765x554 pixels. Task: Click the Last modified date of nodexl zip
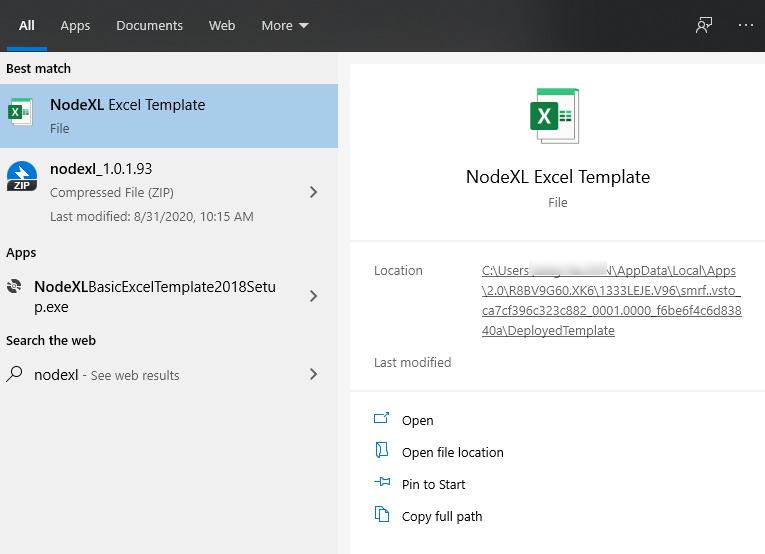pos(152,217)
